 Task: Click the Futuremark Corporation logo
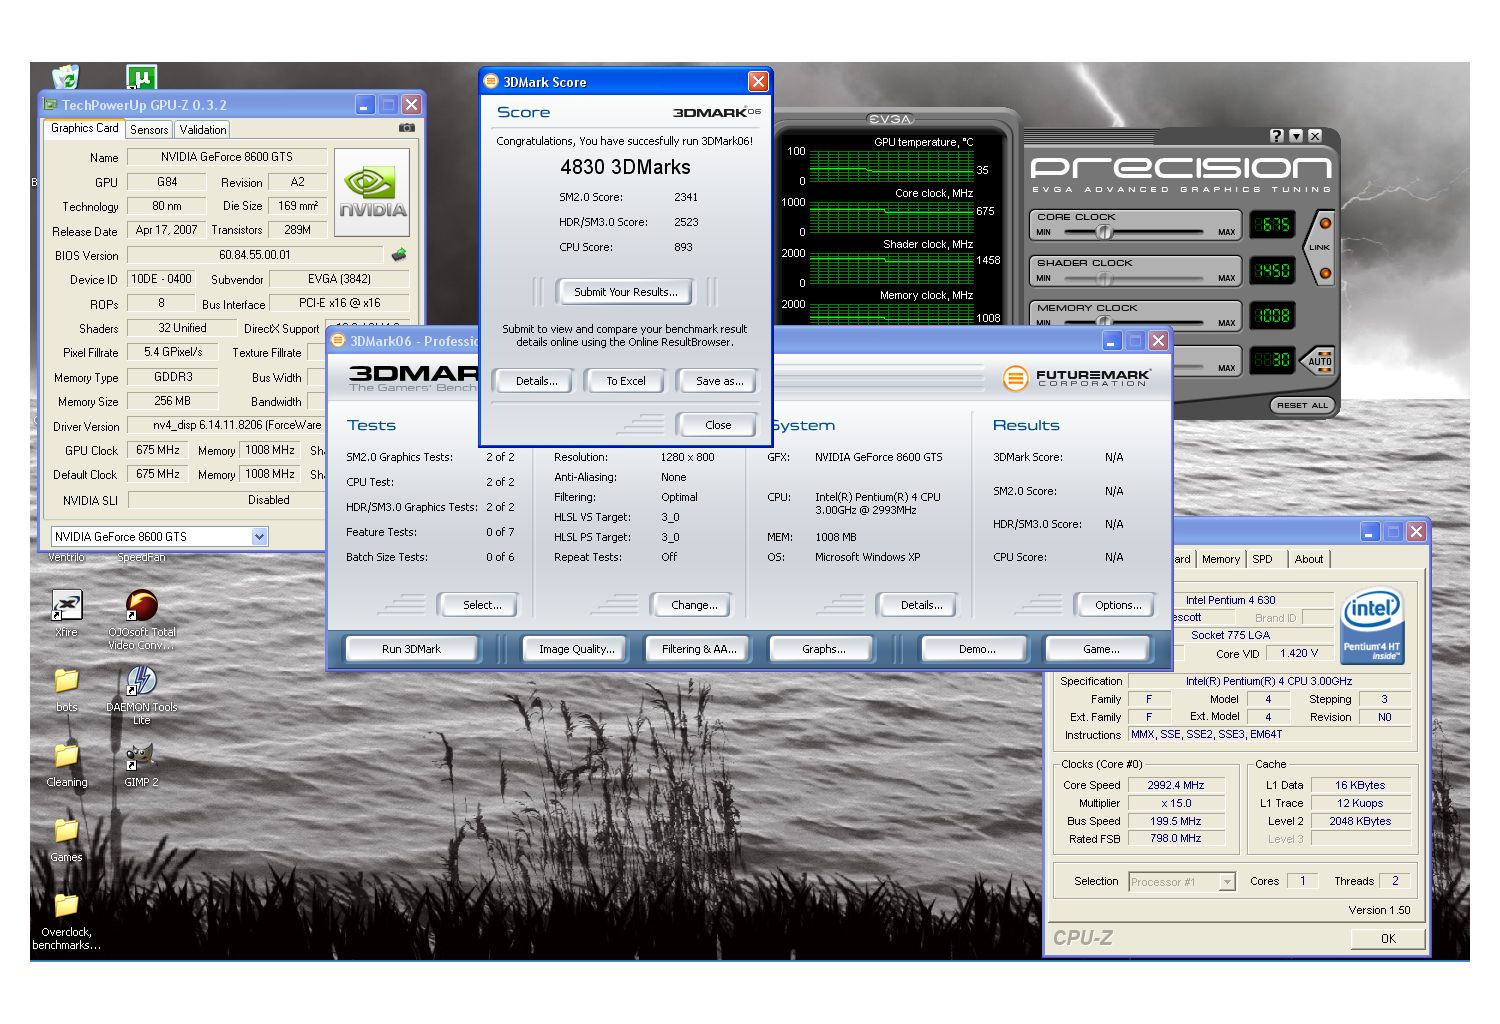(1076, 378)
